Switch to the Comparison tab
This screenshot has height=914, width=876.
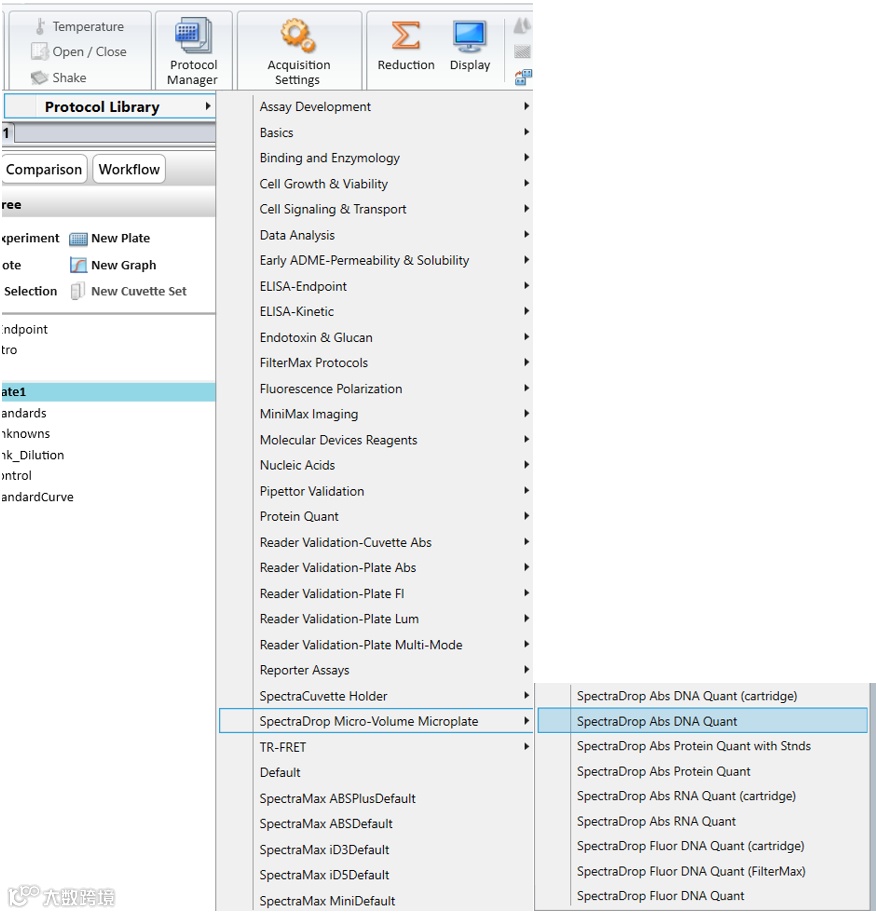(x=44, y=169)
